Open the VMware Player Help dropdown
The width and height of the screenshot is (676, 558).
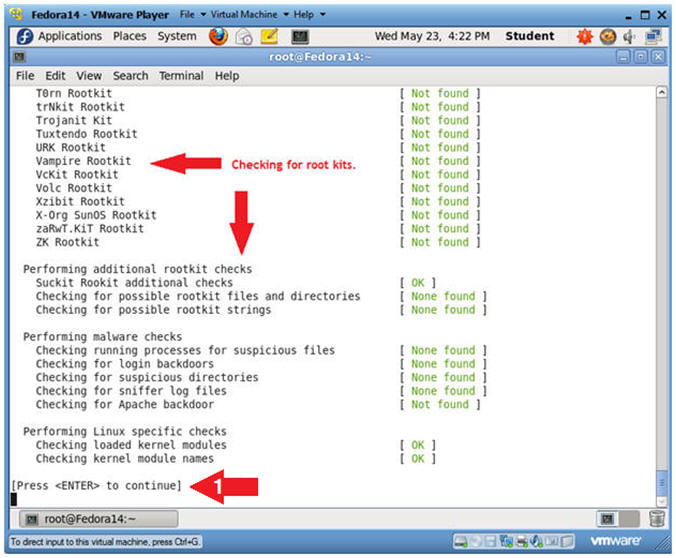(310, 15)
